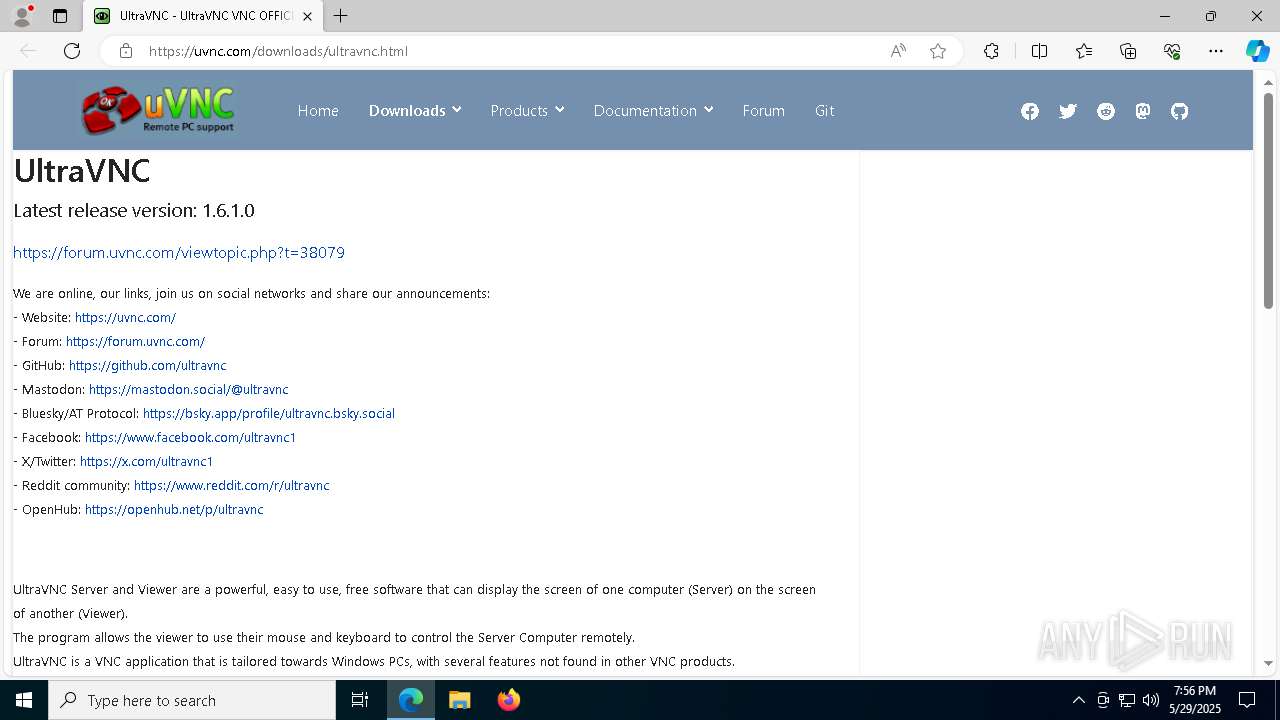
Task: Click the Edge icon on taskbar
Action: 411,700
